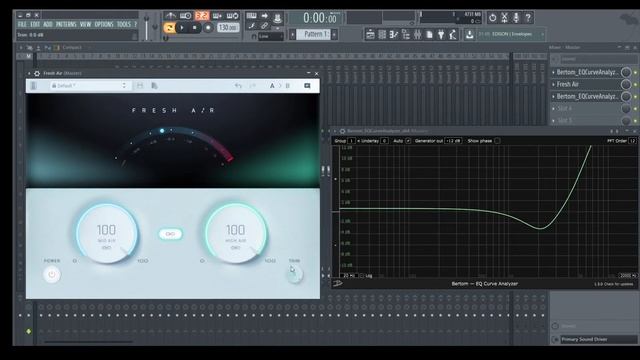
Task: Click plus button right of Pattern 1
Action: 334,34
